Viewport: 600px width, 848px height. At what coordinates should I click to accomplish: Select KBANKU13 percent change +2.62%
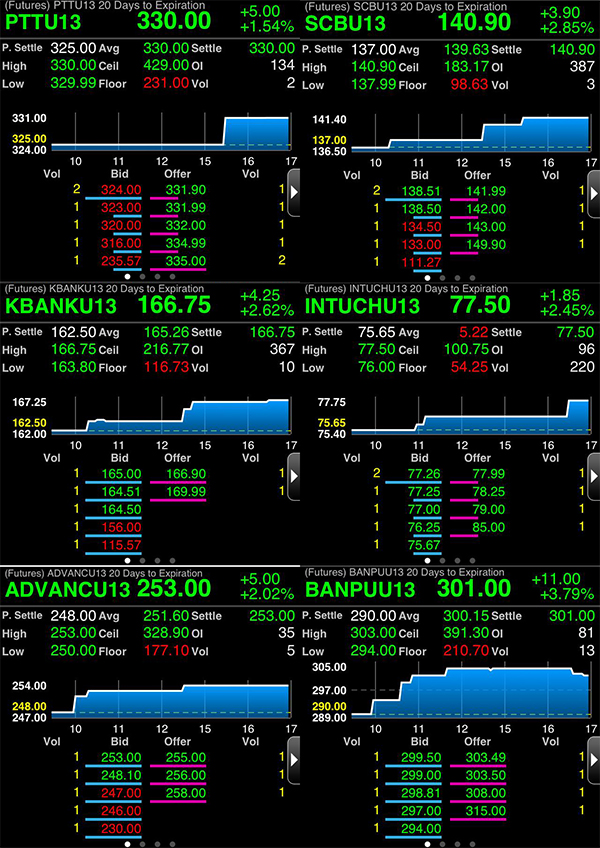click(x=267, y=310)
